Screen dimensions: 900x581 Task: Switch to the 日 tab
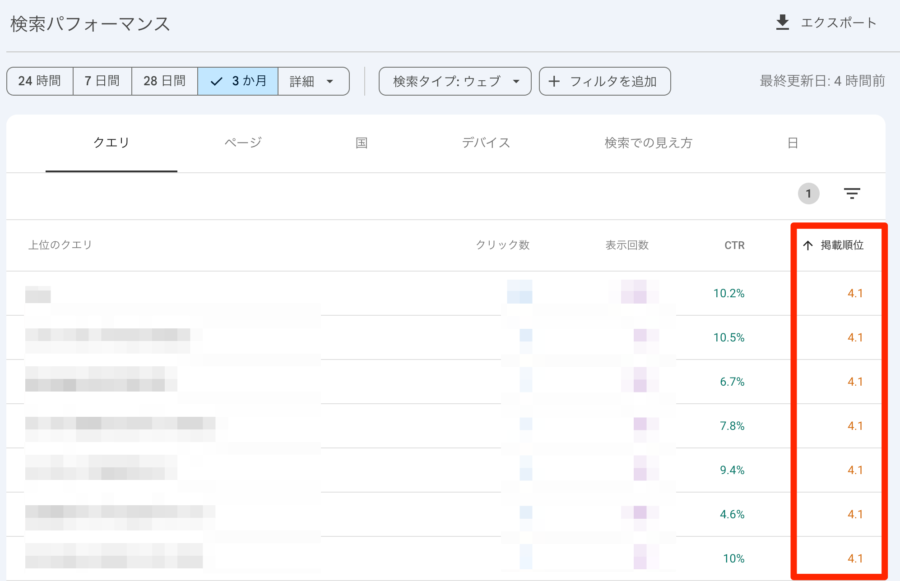(x=793, y=143)
